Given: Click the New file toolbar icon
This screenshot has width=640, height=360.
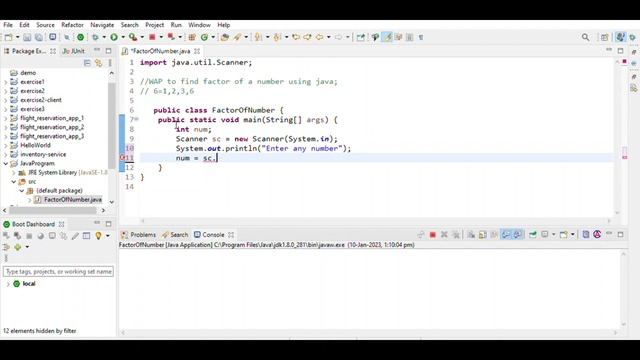Looking at the screenshot, I should click(x=9, y=38).
